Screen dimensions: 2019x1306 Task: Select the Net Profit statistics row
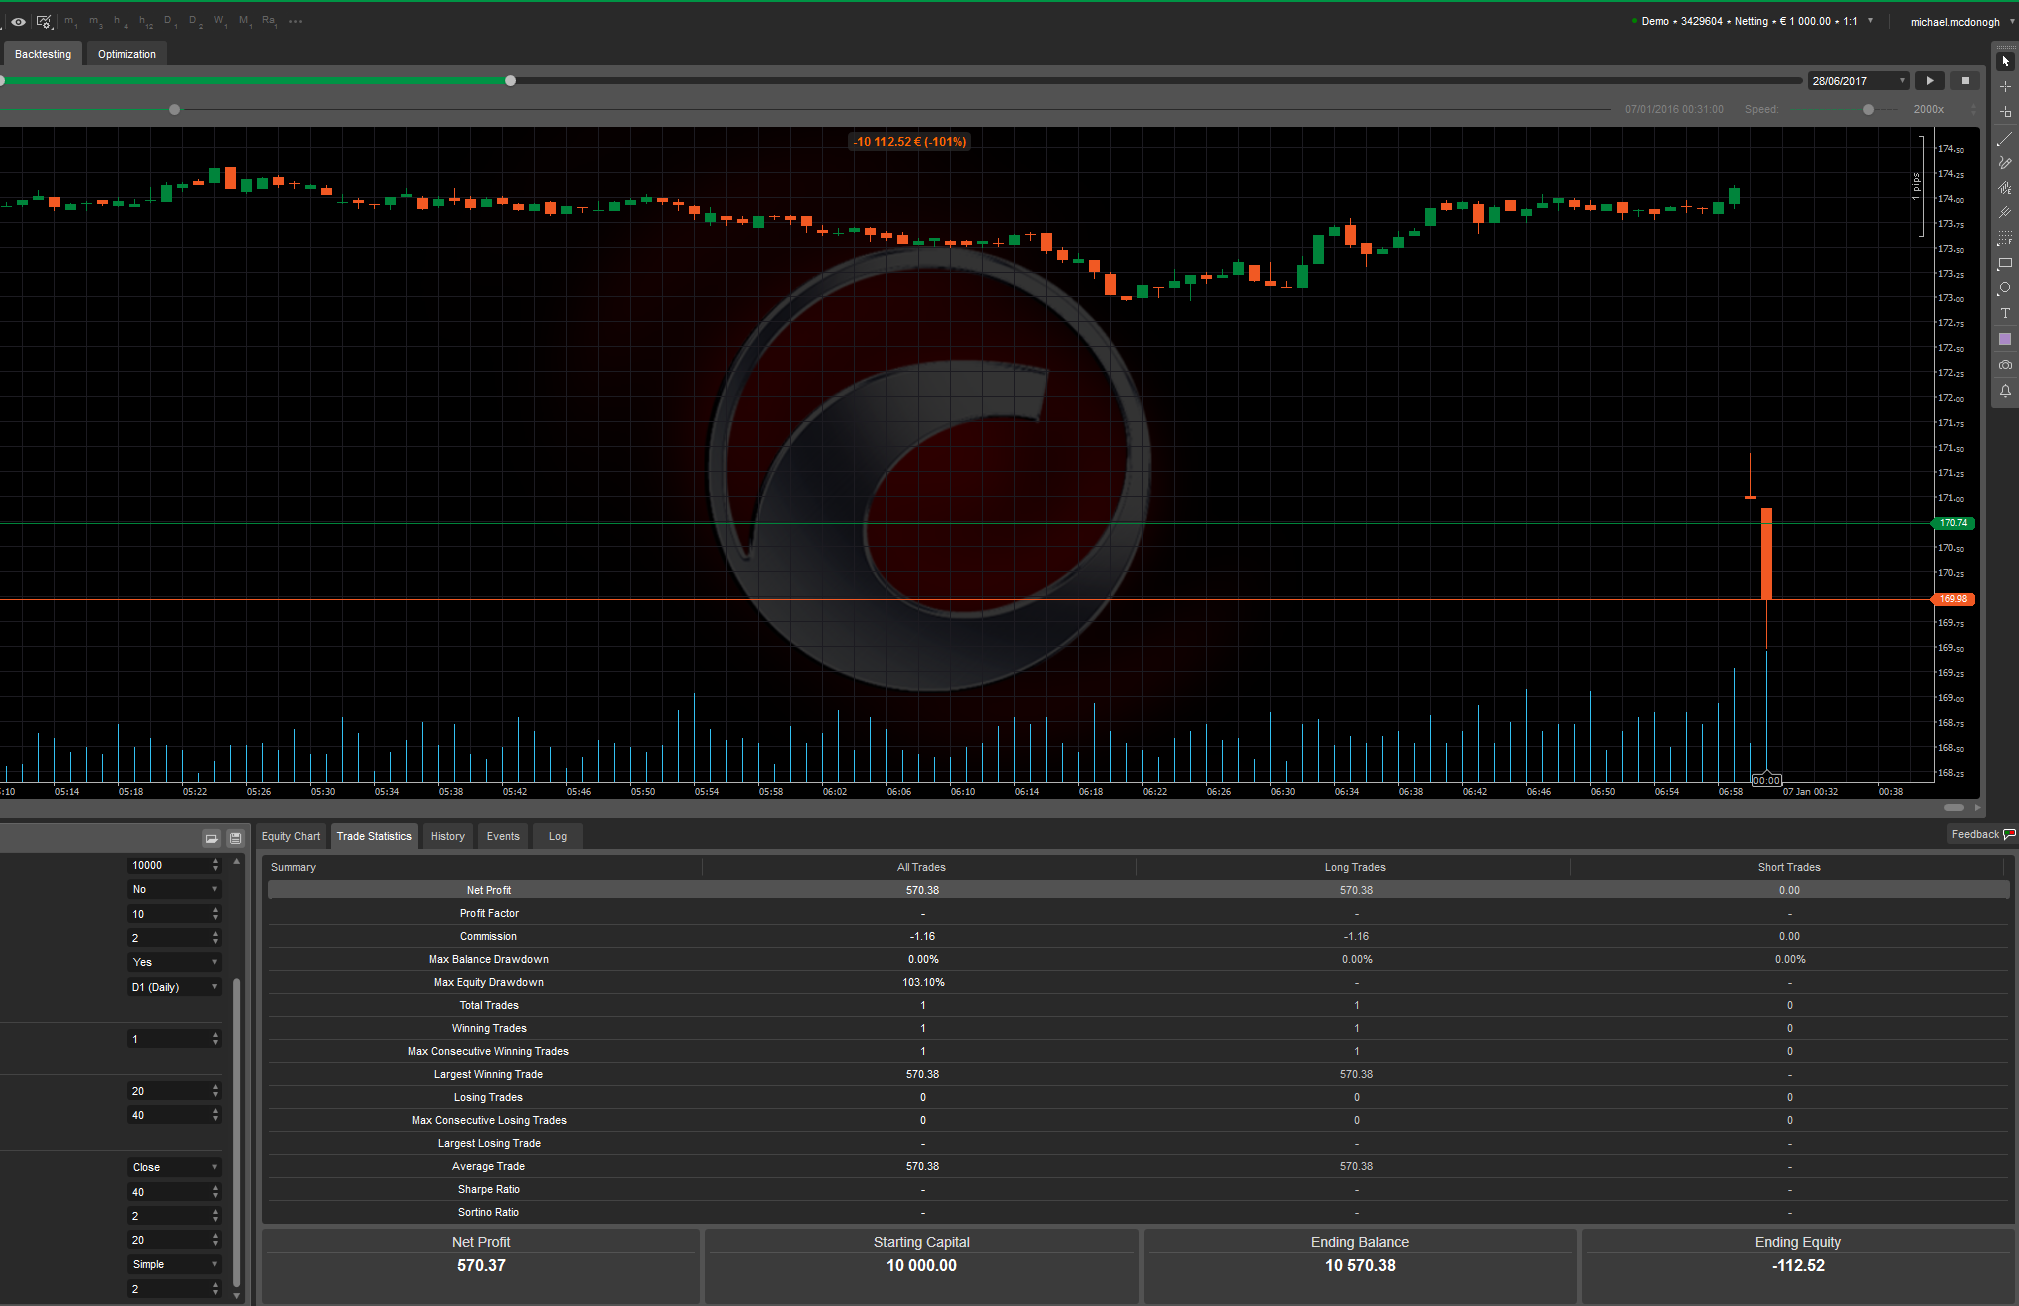[1138, 890]
